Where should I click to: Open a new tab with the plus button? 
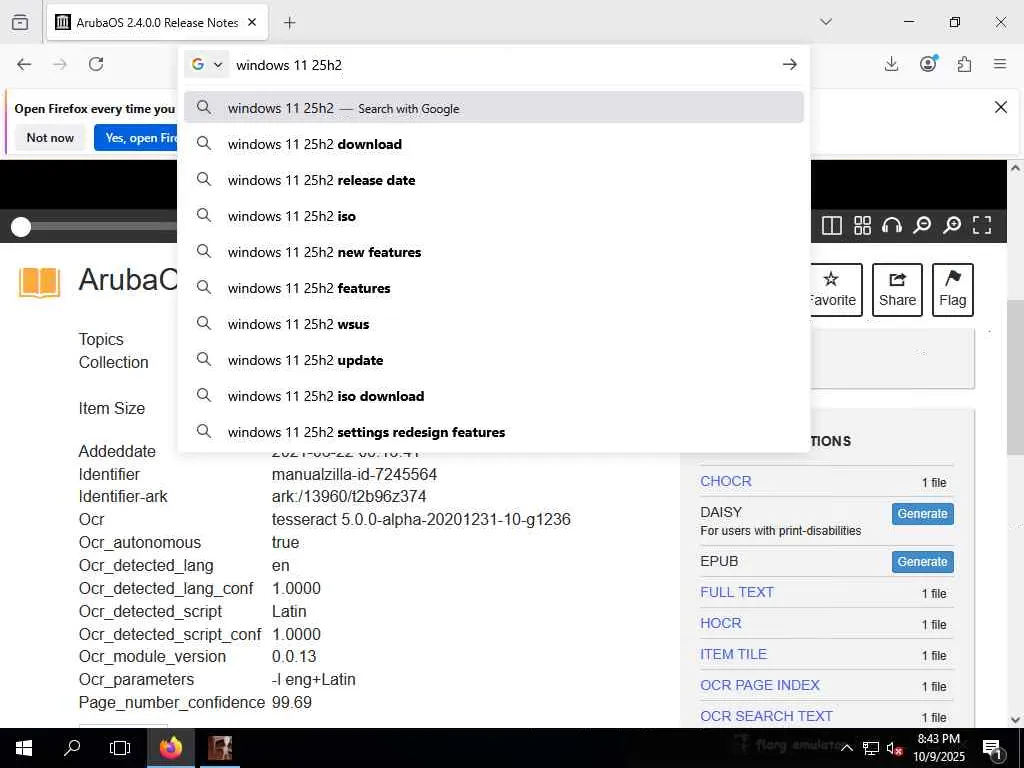point(290,23)
